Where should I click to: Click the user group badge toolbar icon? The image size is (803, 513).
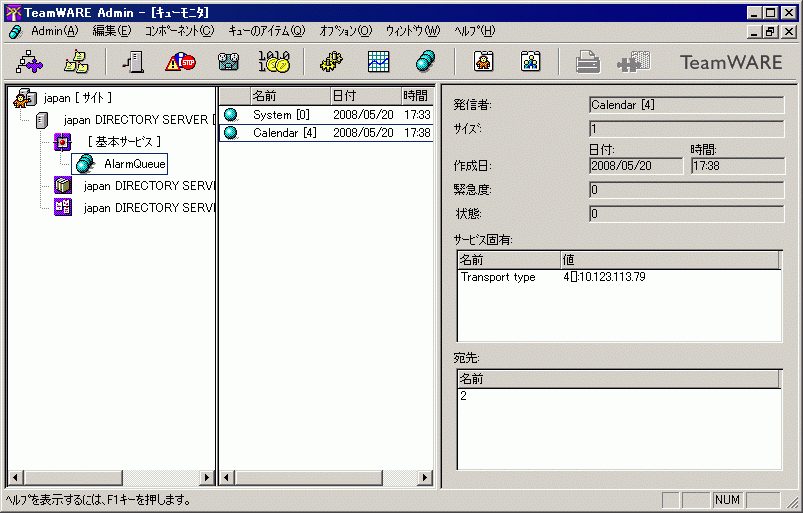coord(531,62)
